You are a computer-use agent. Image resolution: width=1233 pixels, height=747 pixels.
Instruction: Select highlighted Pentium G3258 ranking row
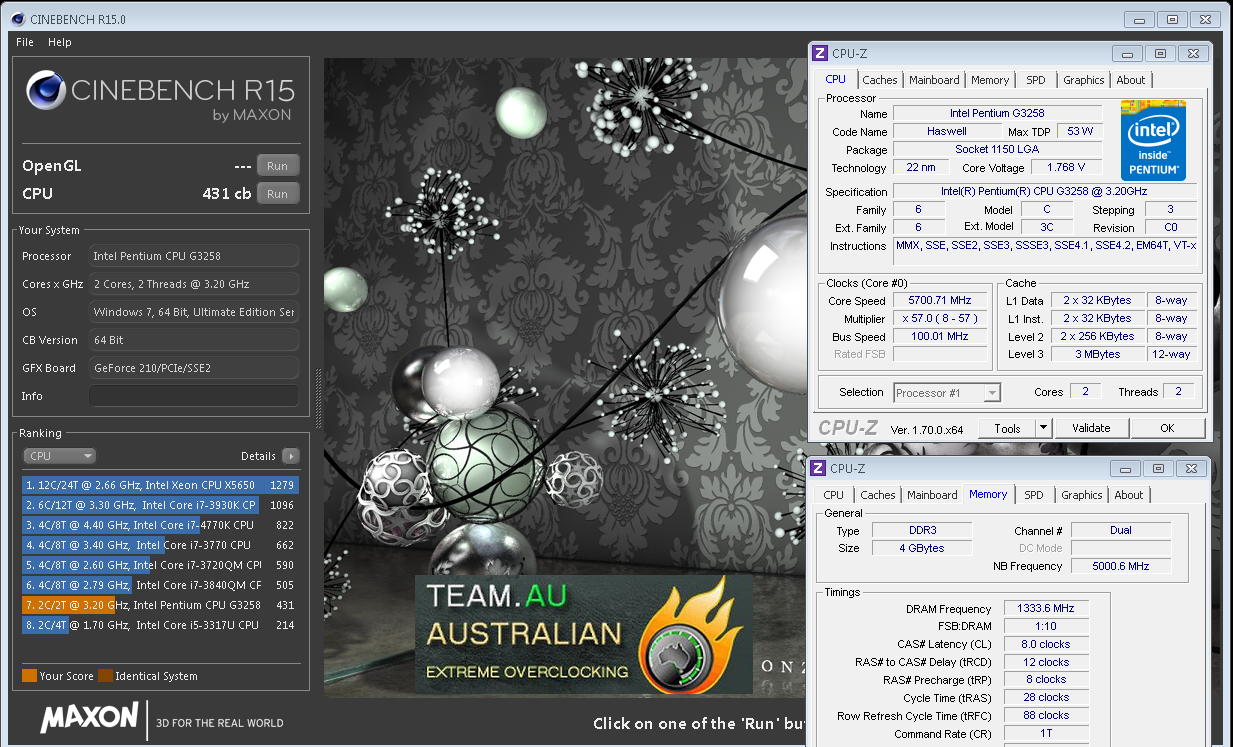pyautogui.click(x=160, y=605)
